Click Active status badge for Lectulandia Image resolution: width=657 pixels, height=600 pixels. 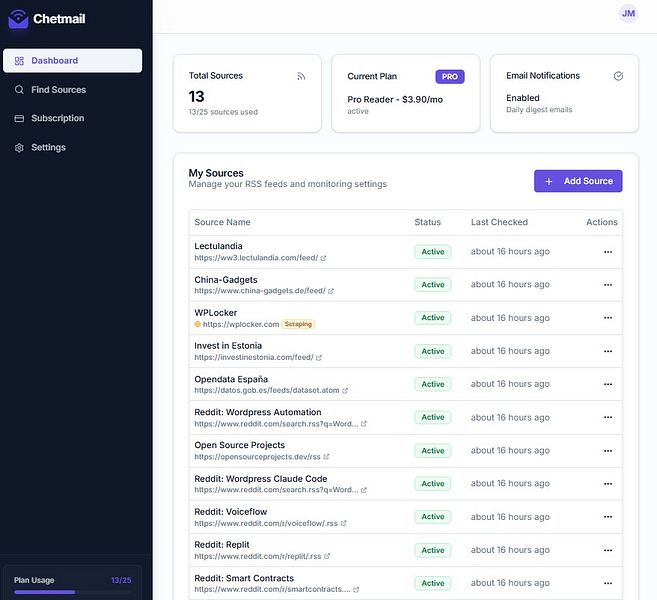433,252
